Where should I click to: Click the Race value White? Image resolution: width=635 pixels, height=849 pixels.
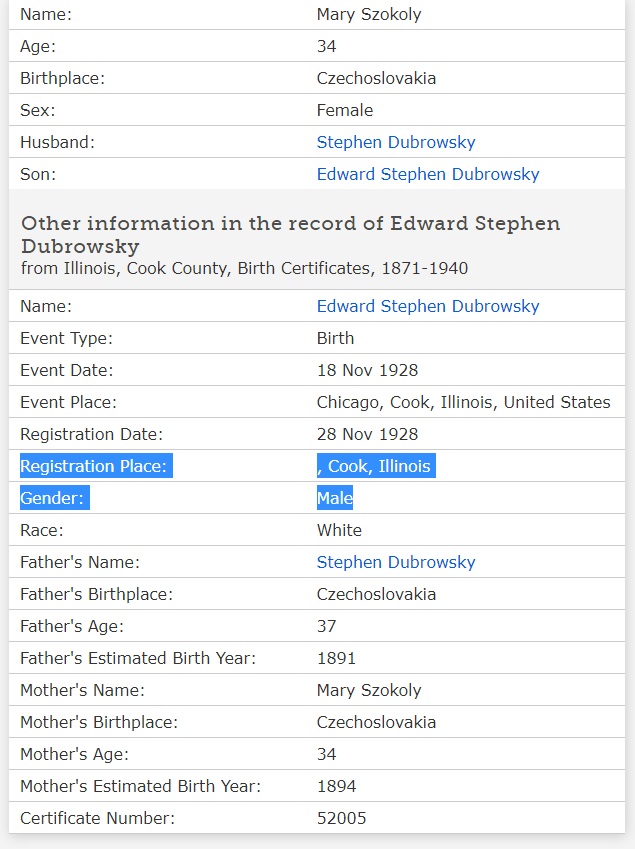(x=339, y=530)
